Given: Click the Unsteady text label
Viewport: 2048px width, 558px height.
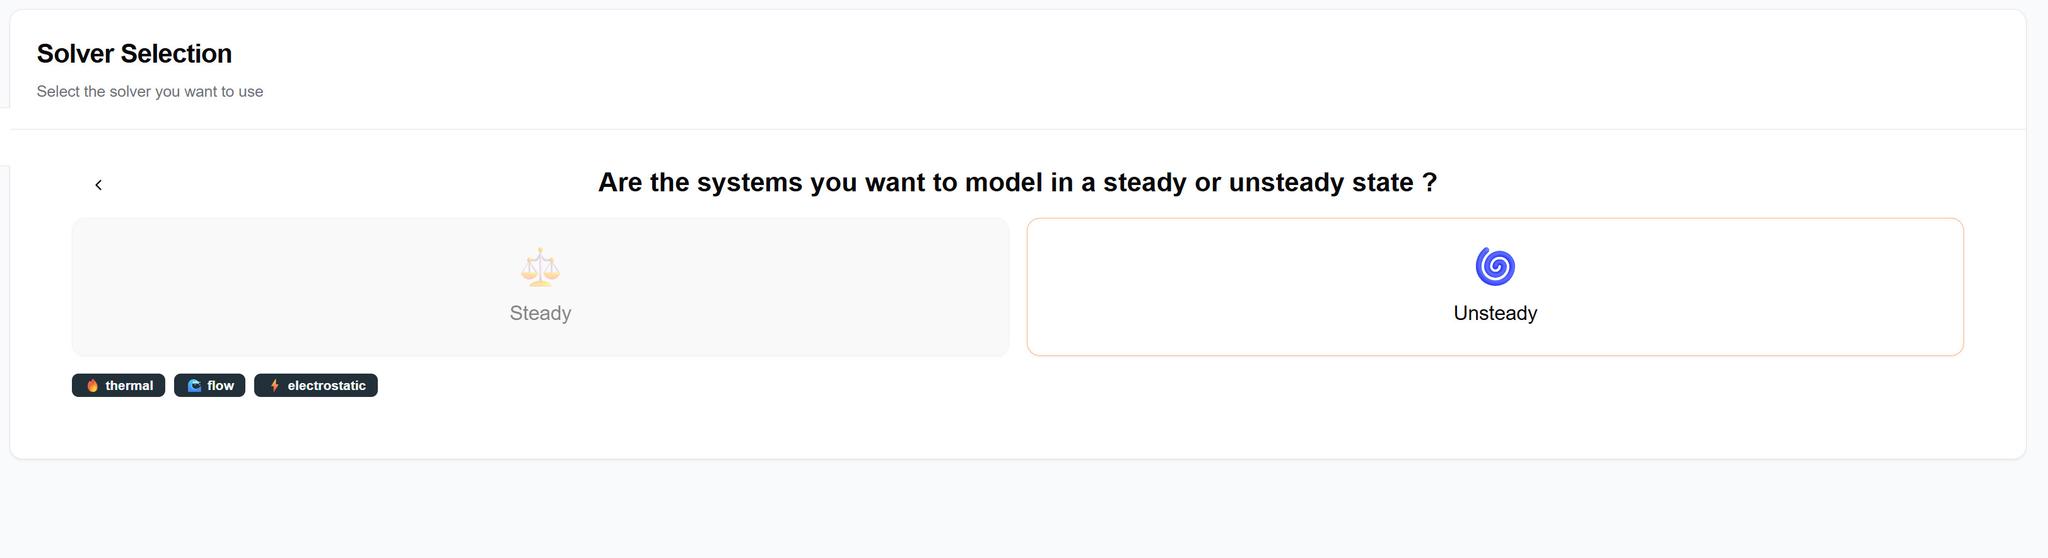Looking at the screenshot, I should click(x=1495, y=313).
